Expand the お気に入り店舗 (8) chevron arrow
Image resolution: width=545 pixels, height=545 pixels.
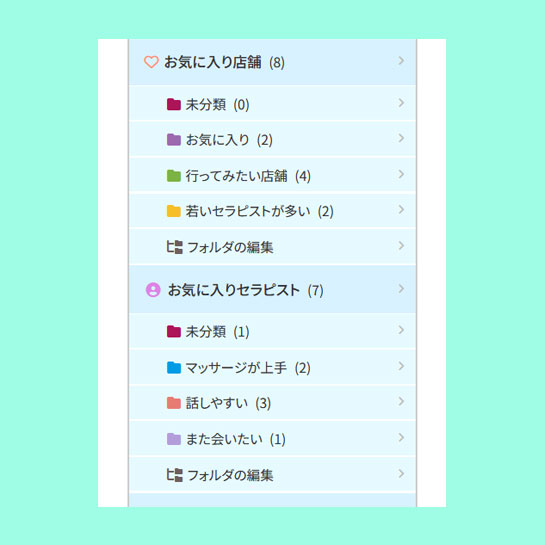point(401,60)
